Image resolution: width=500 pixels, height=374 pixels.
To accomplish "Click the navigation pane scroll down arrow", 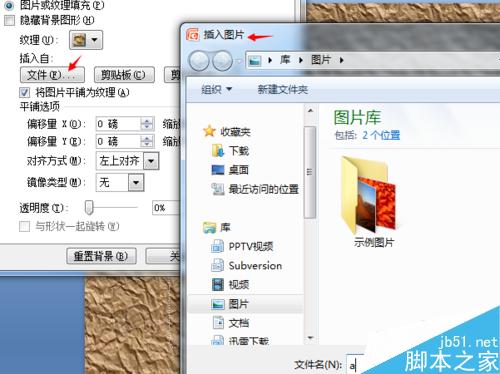I will click(x=310, y=338).
